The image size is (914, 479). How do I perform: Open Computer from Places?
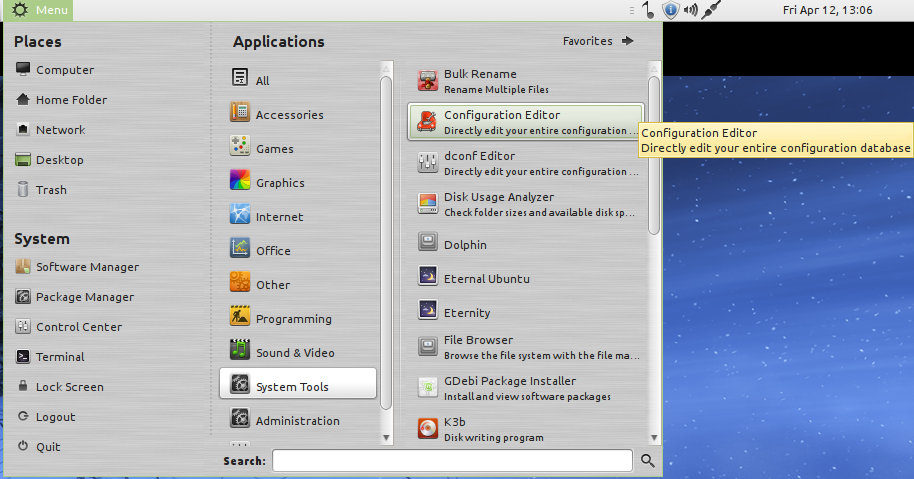pyautogui.click(x=55, y=69)
